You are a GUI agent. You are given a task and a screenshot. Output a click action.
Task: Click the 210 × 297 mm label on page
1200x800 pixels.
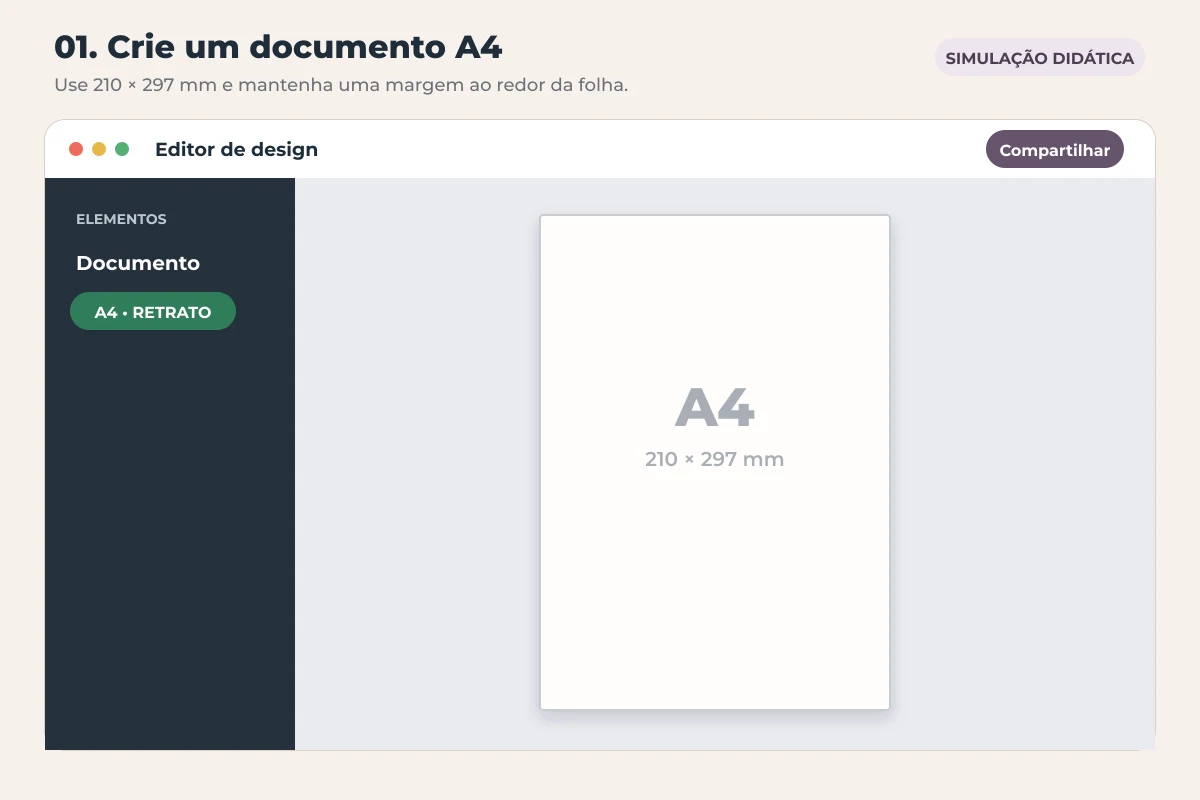(715, 460)
